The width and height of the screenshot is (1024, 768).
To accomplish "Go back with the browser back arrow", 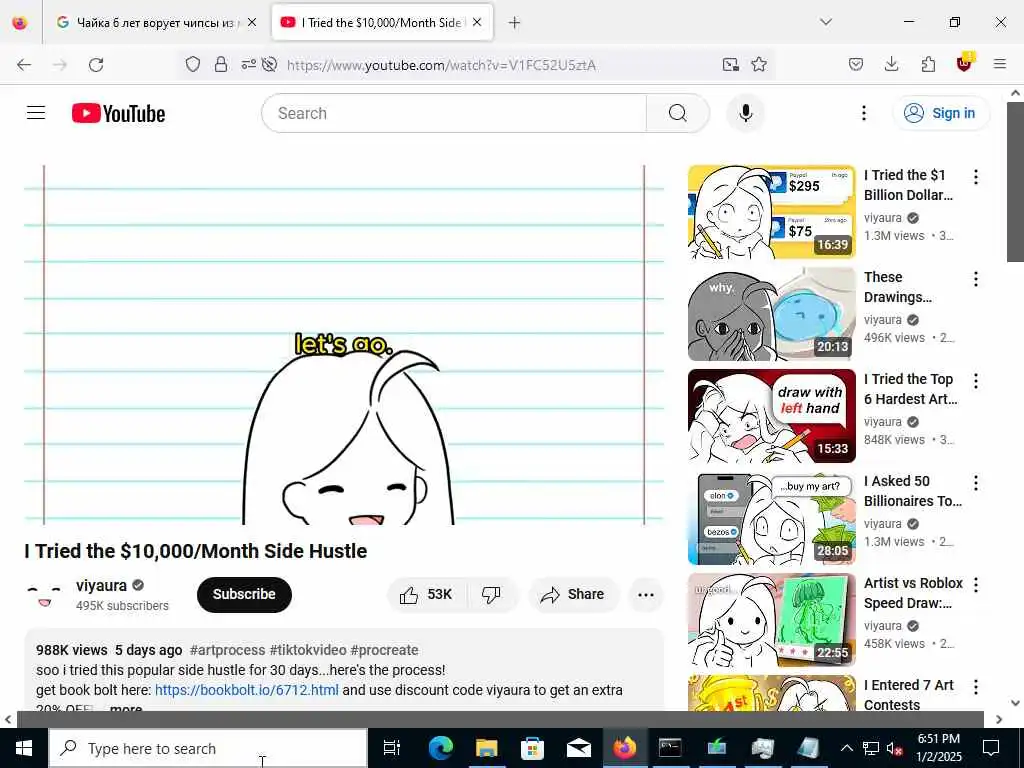I will 24,65.
